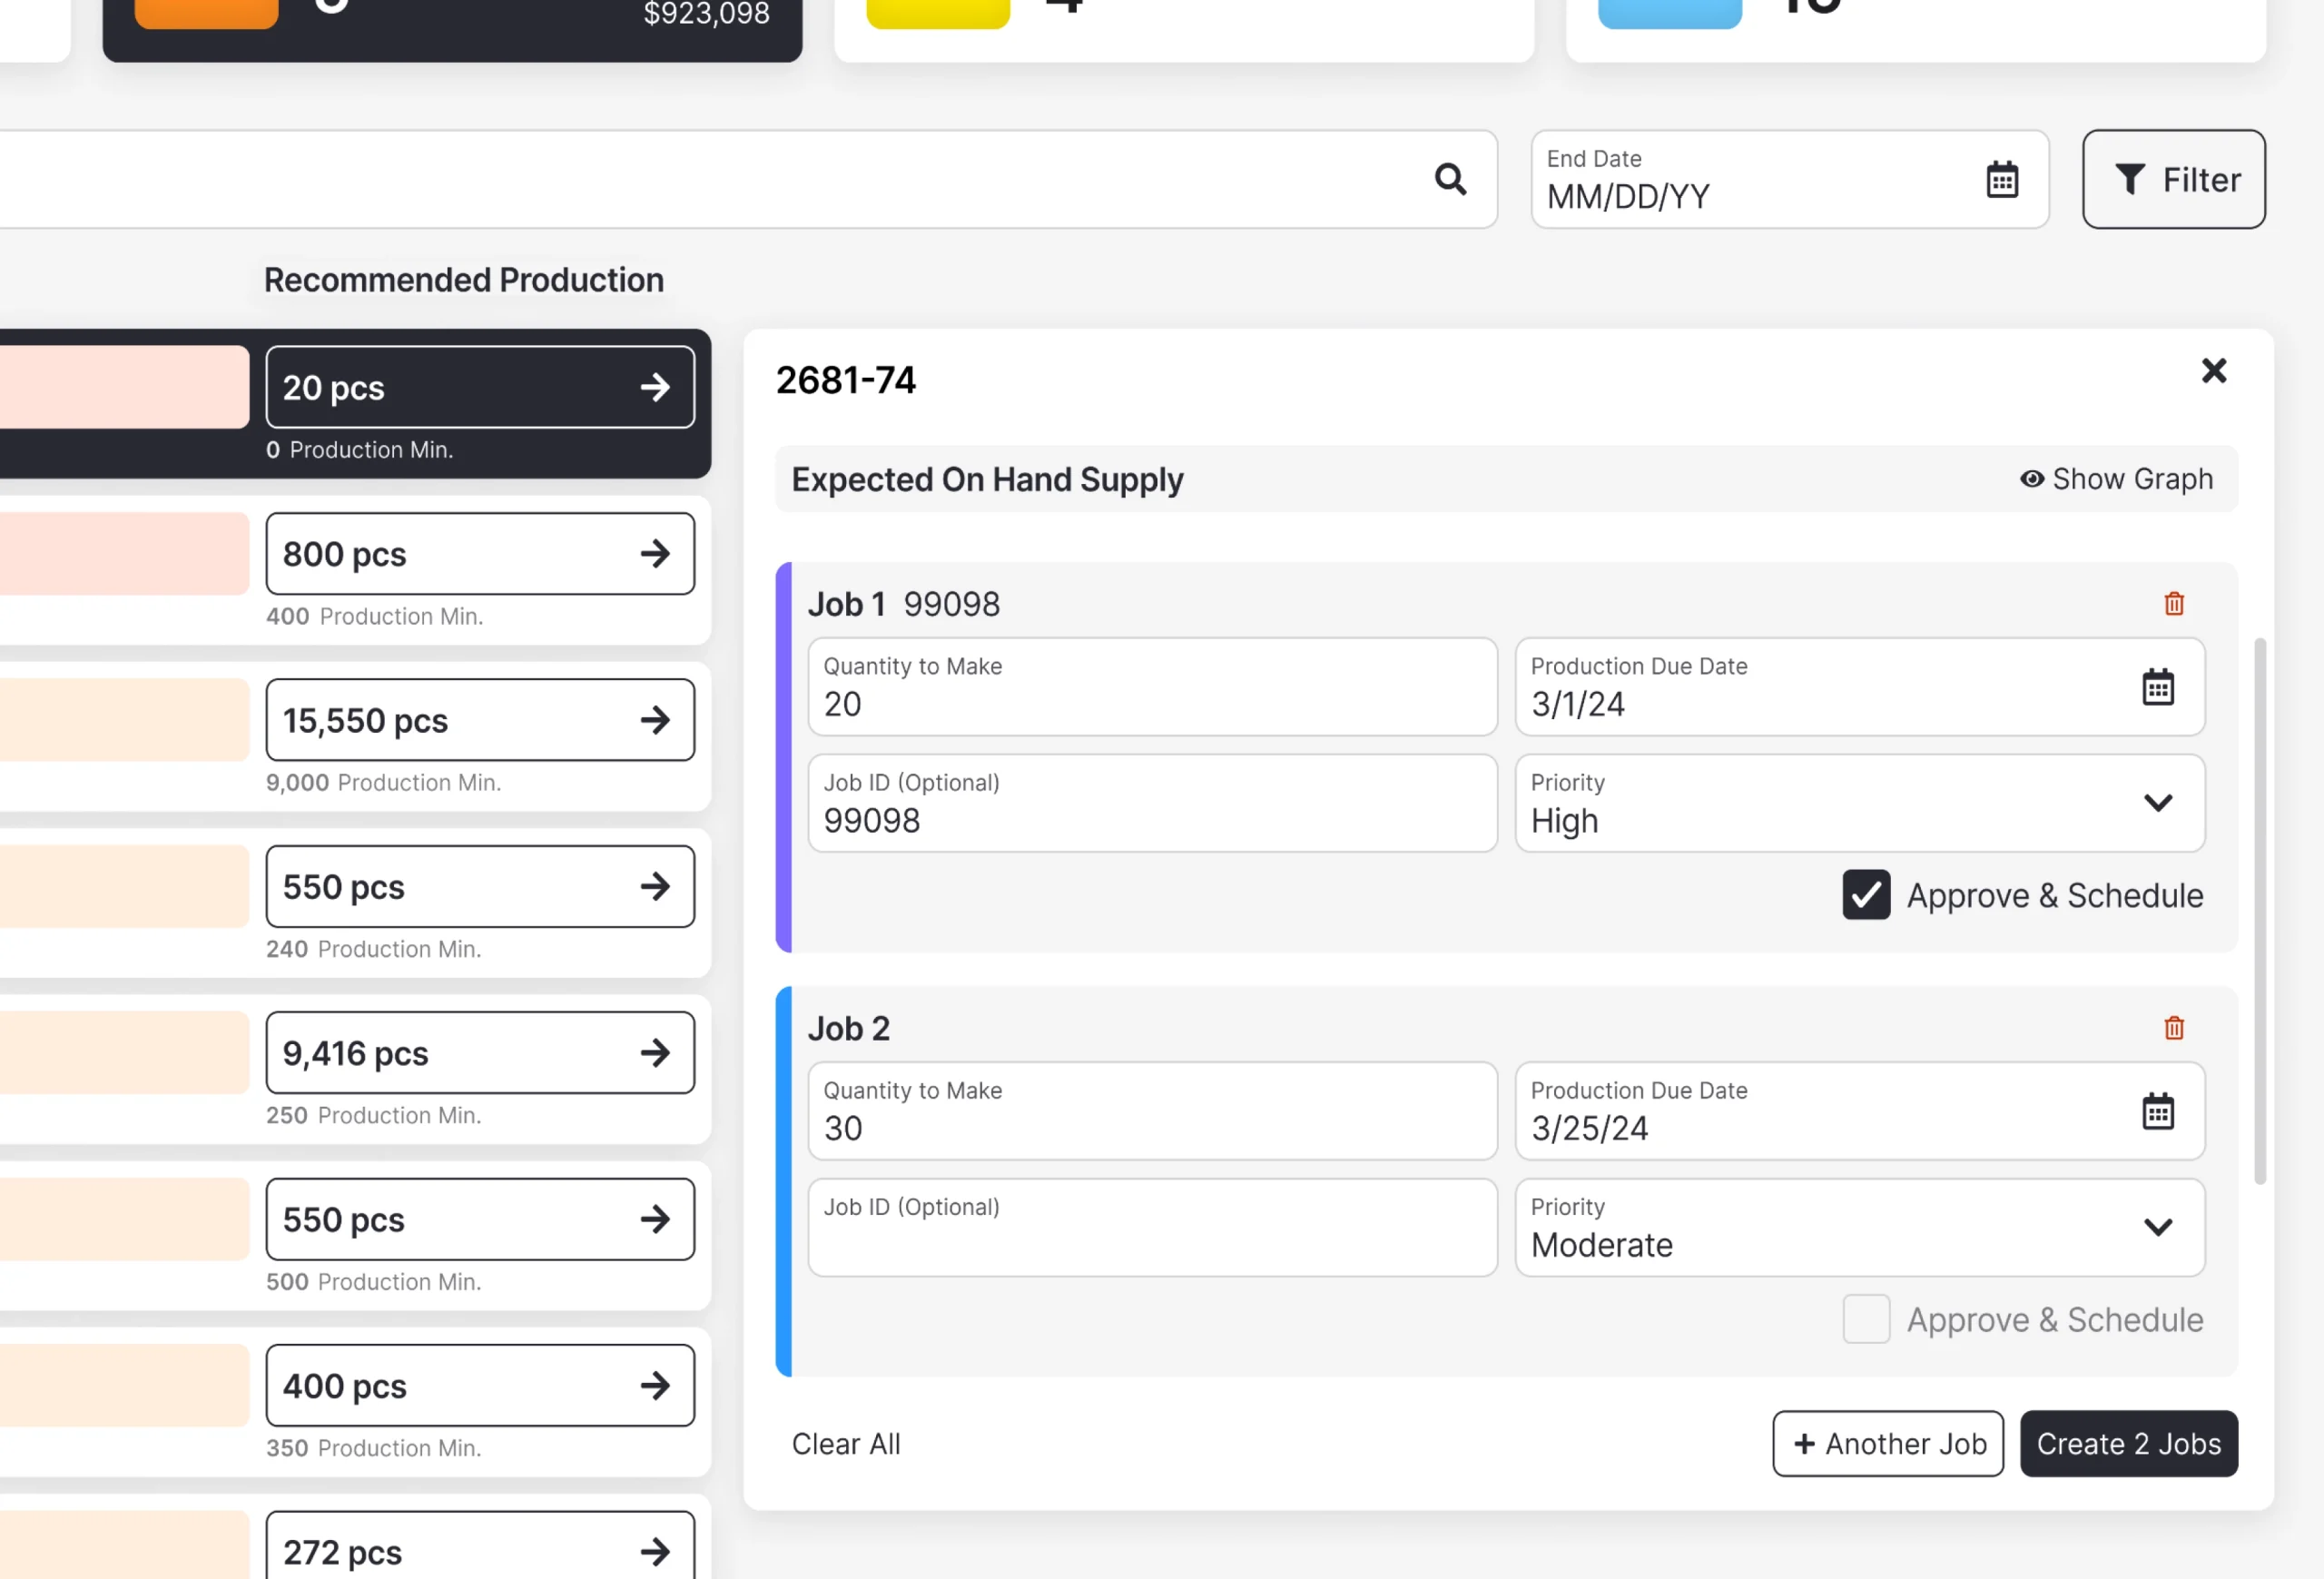Open calendar for Job 2 due date
This screenshot has width=2324, height=1579.
point(2158,1111)
